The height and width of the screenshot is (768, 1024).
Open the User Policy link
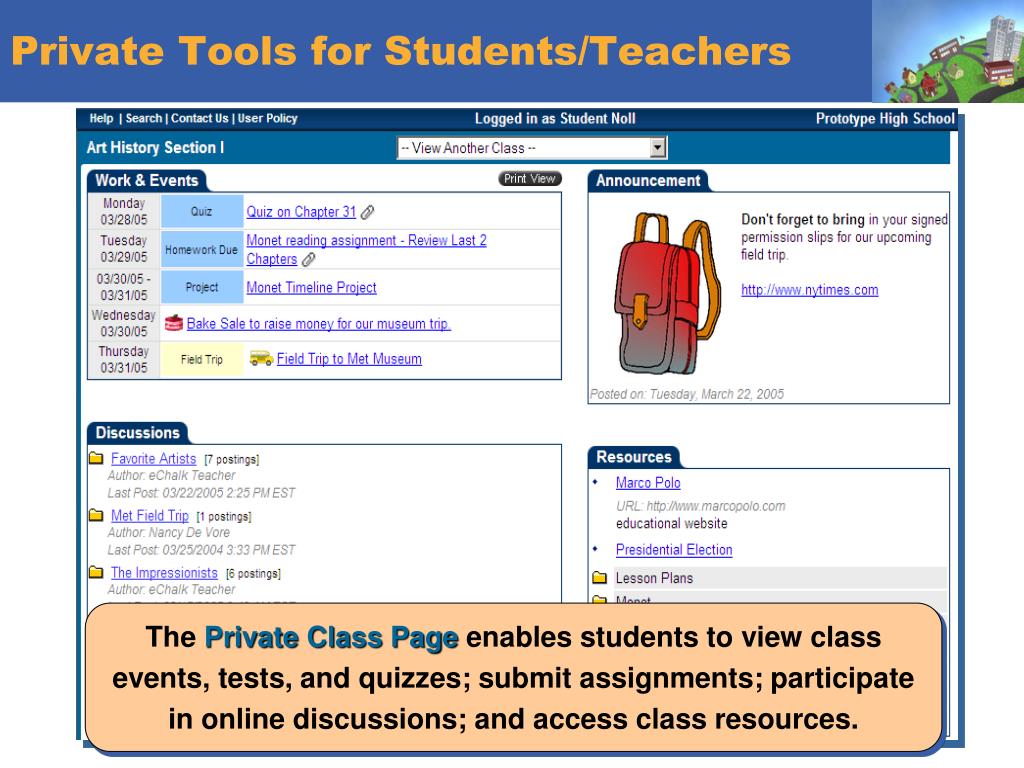tap(268, 118)
